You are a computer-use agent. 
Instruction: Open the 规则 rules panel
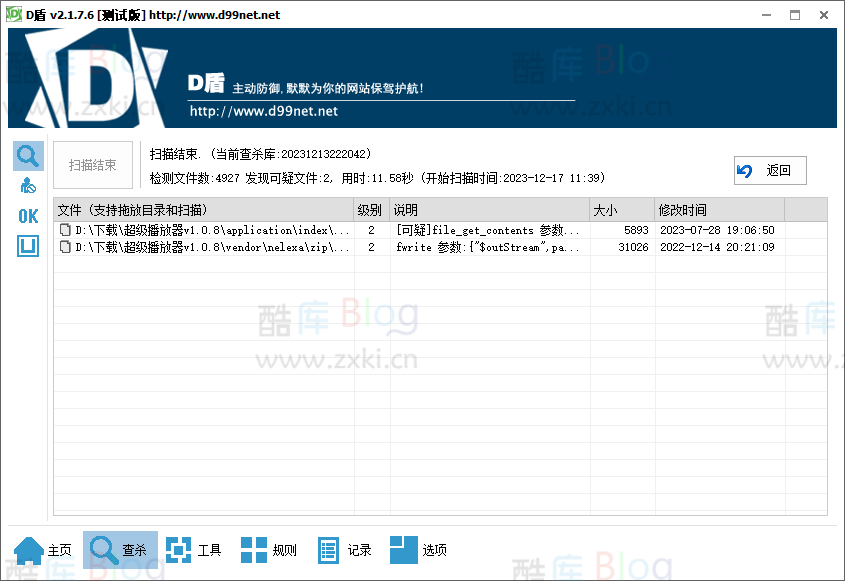point(269,549)
